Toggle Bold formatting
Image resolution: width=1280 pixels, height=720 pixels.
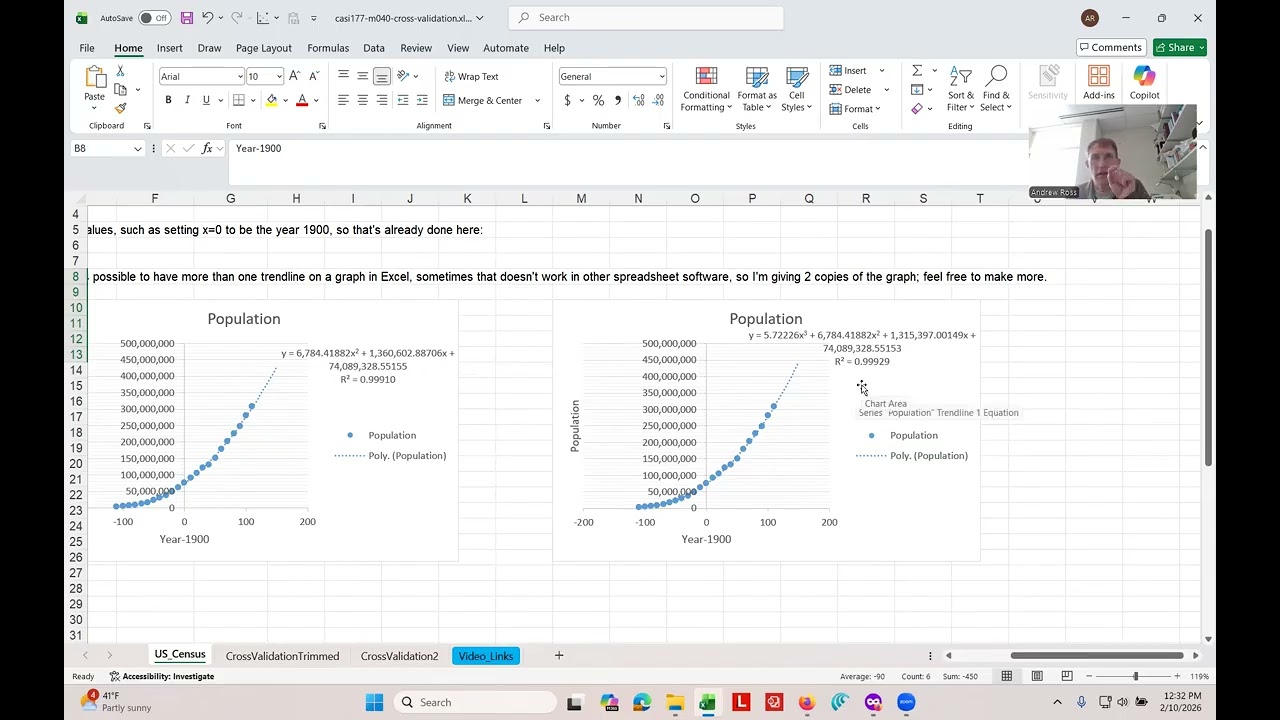(168, 100)
